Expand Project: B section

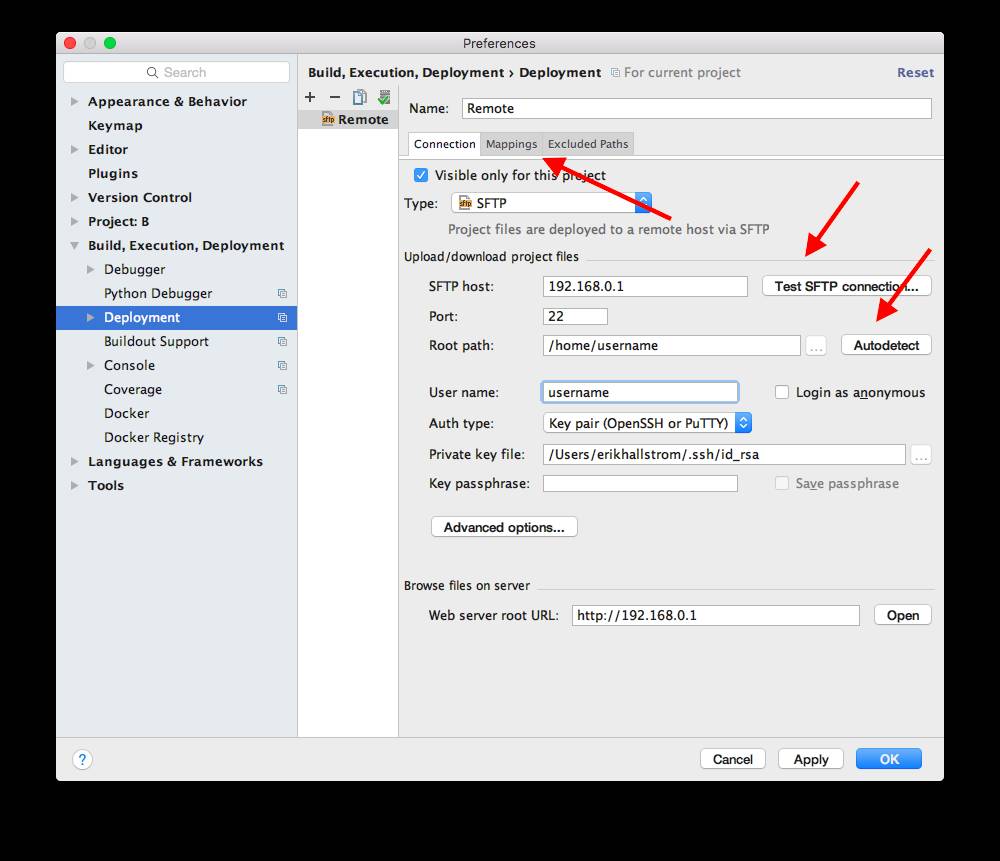pos(75,221)
